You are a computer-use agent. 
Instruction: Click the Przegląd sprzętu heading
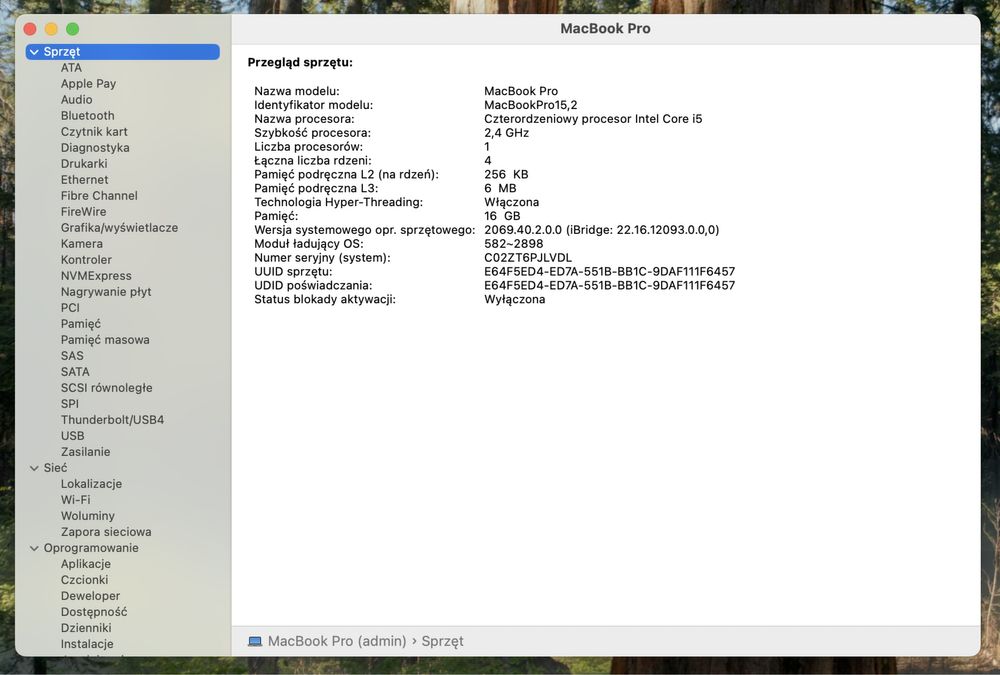tap(300, 63)
